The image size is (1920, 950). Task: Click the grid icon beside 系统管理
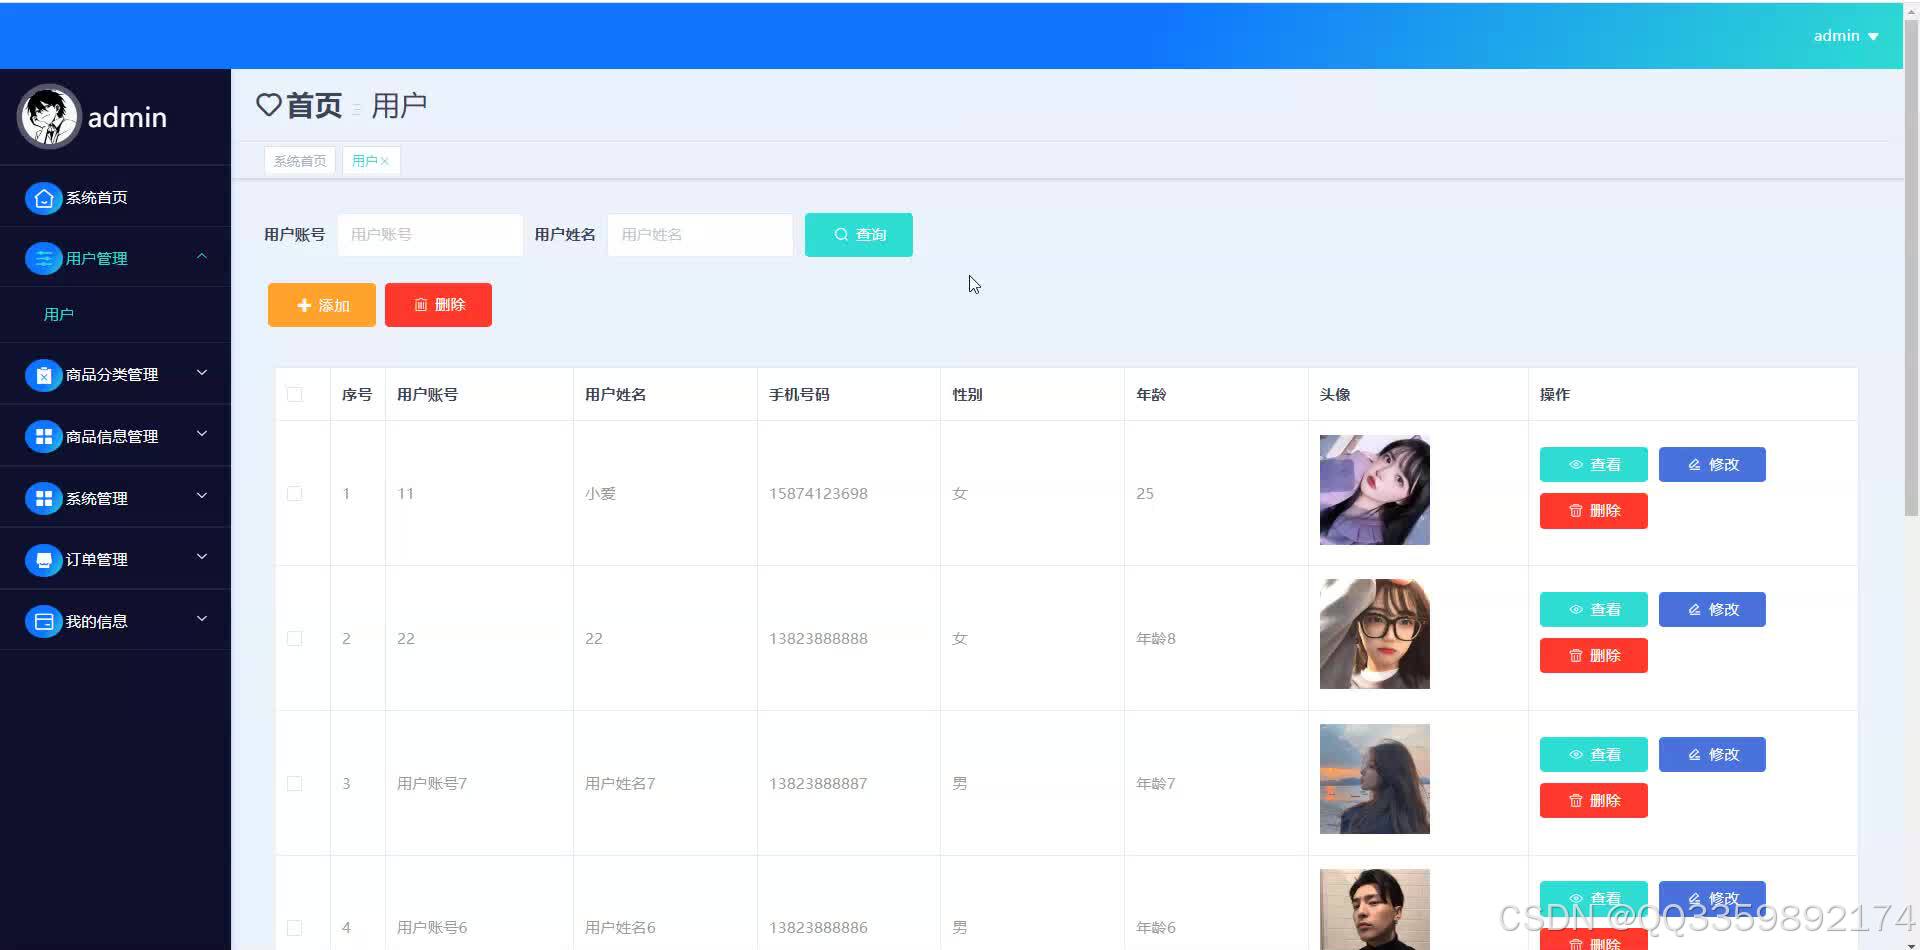click(43, 499)
